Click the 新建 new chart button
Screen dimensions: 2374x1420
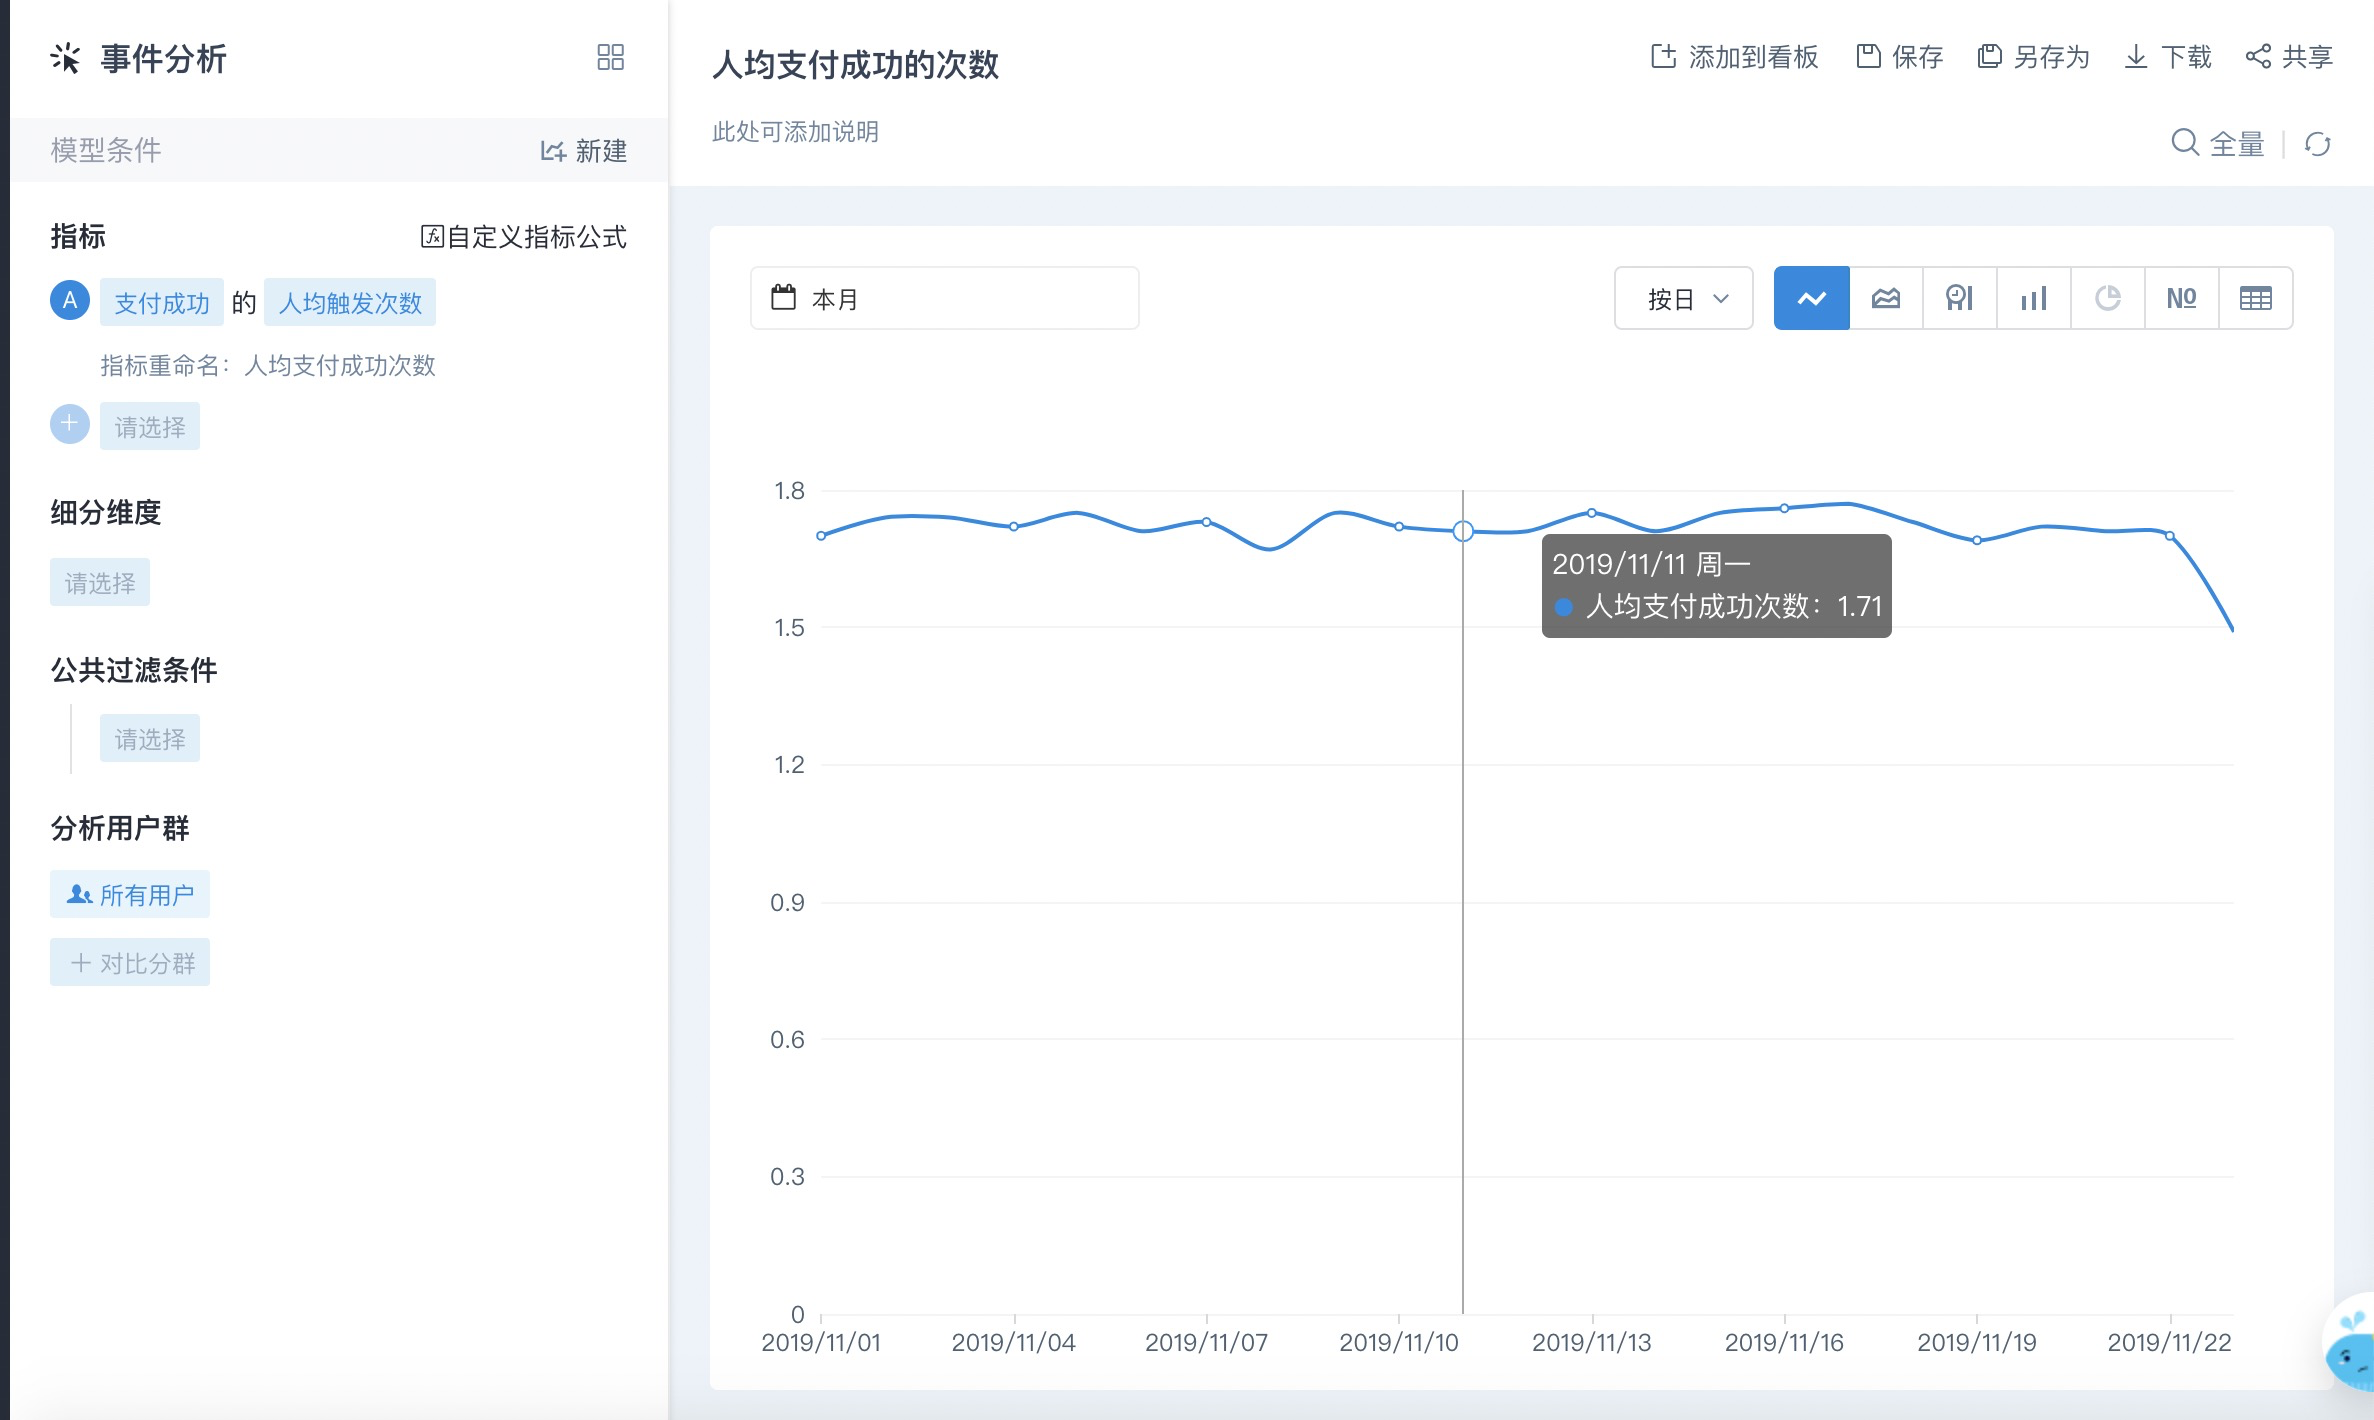tap(584, 150)
